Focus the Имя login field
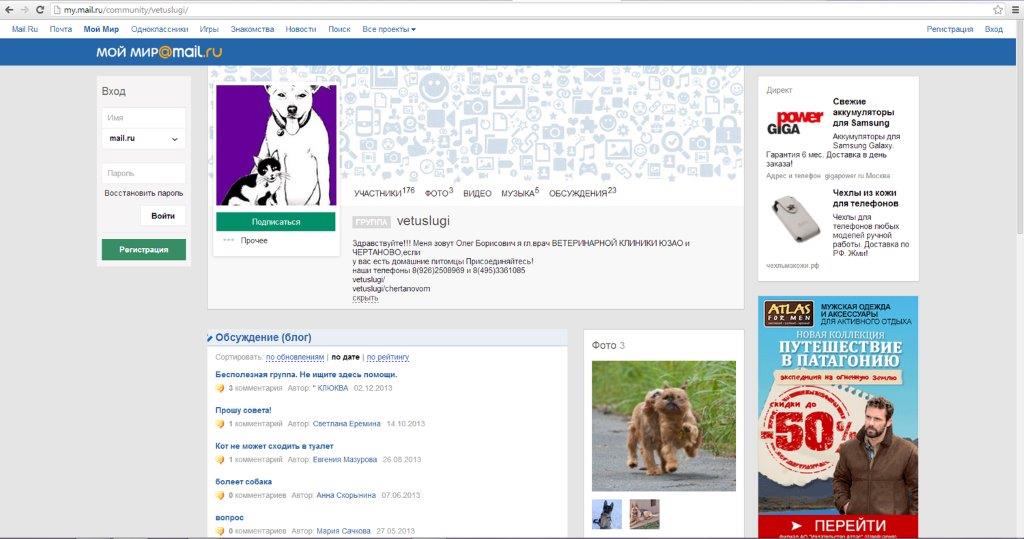This screenshot has height=539, width=1024. [144, 118]
